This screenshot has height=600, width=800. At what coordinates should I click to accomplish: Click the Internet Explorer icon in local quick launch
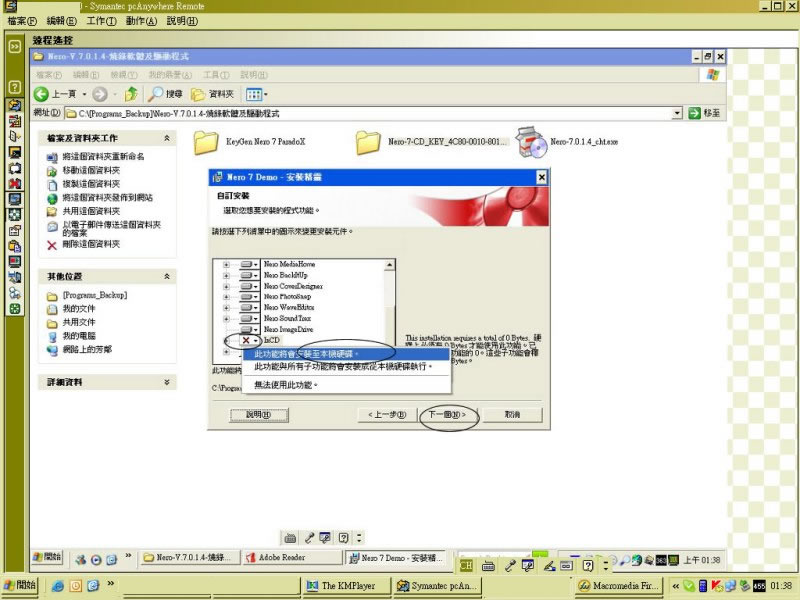[x=58, y=586]
